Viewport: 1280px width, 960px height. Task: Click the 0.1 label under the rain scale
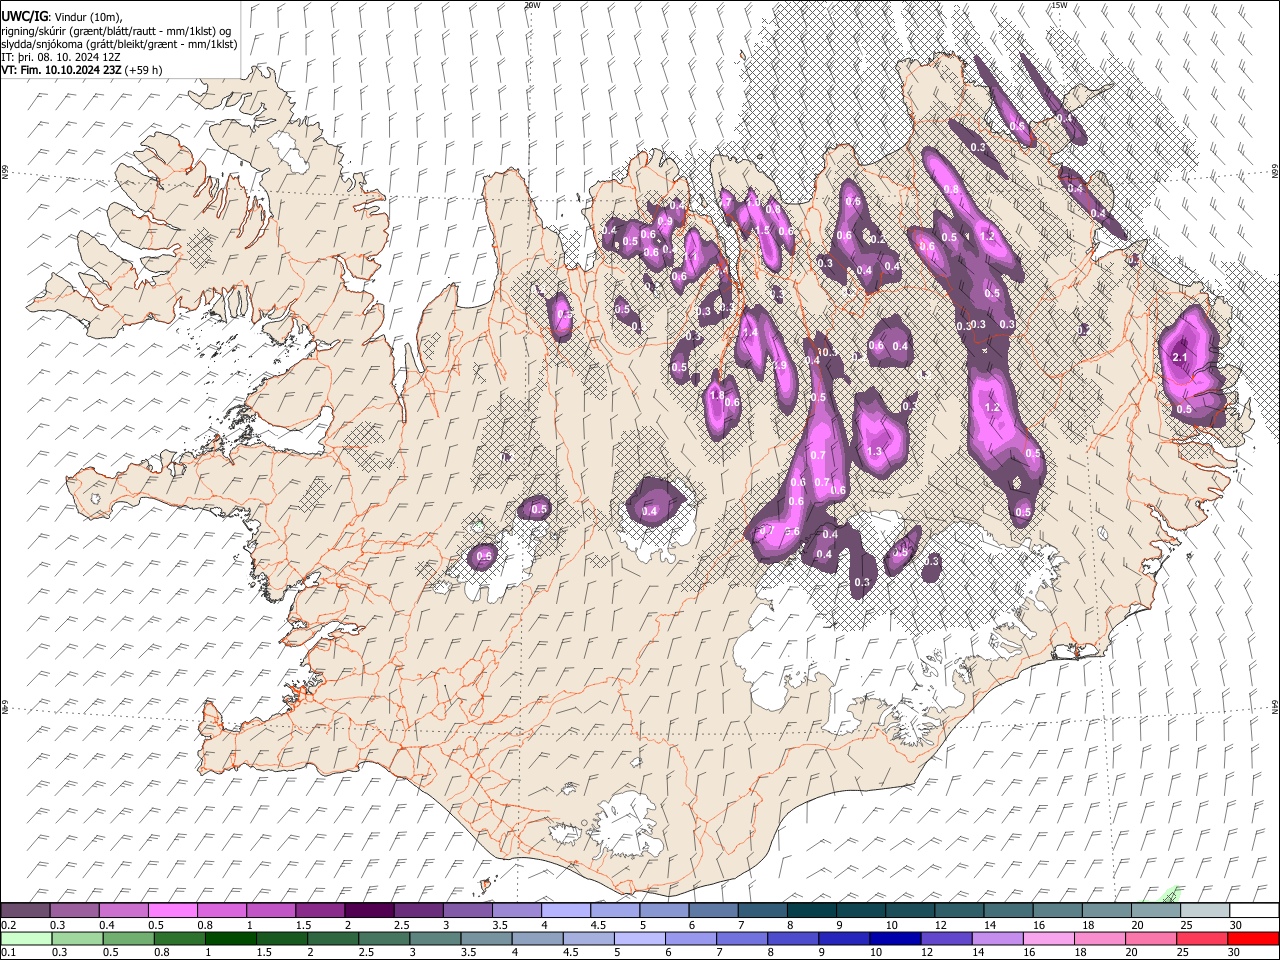click(x=8, y=952)
